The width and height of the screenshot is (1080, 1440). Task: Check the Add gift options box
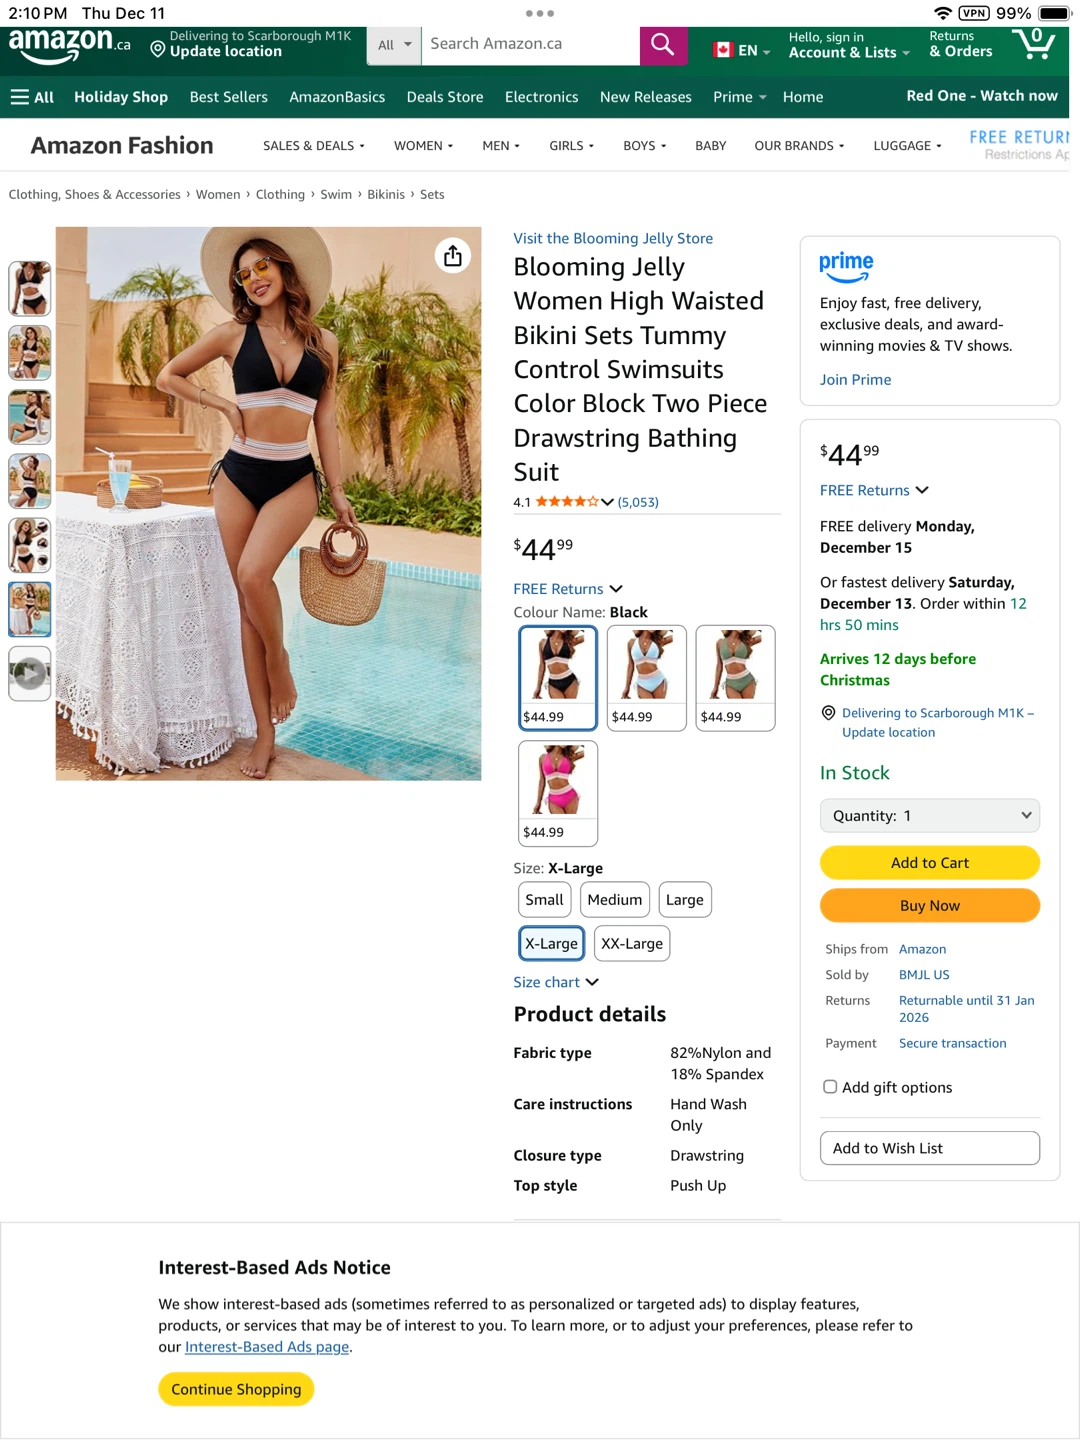(x=830, y=1087)
